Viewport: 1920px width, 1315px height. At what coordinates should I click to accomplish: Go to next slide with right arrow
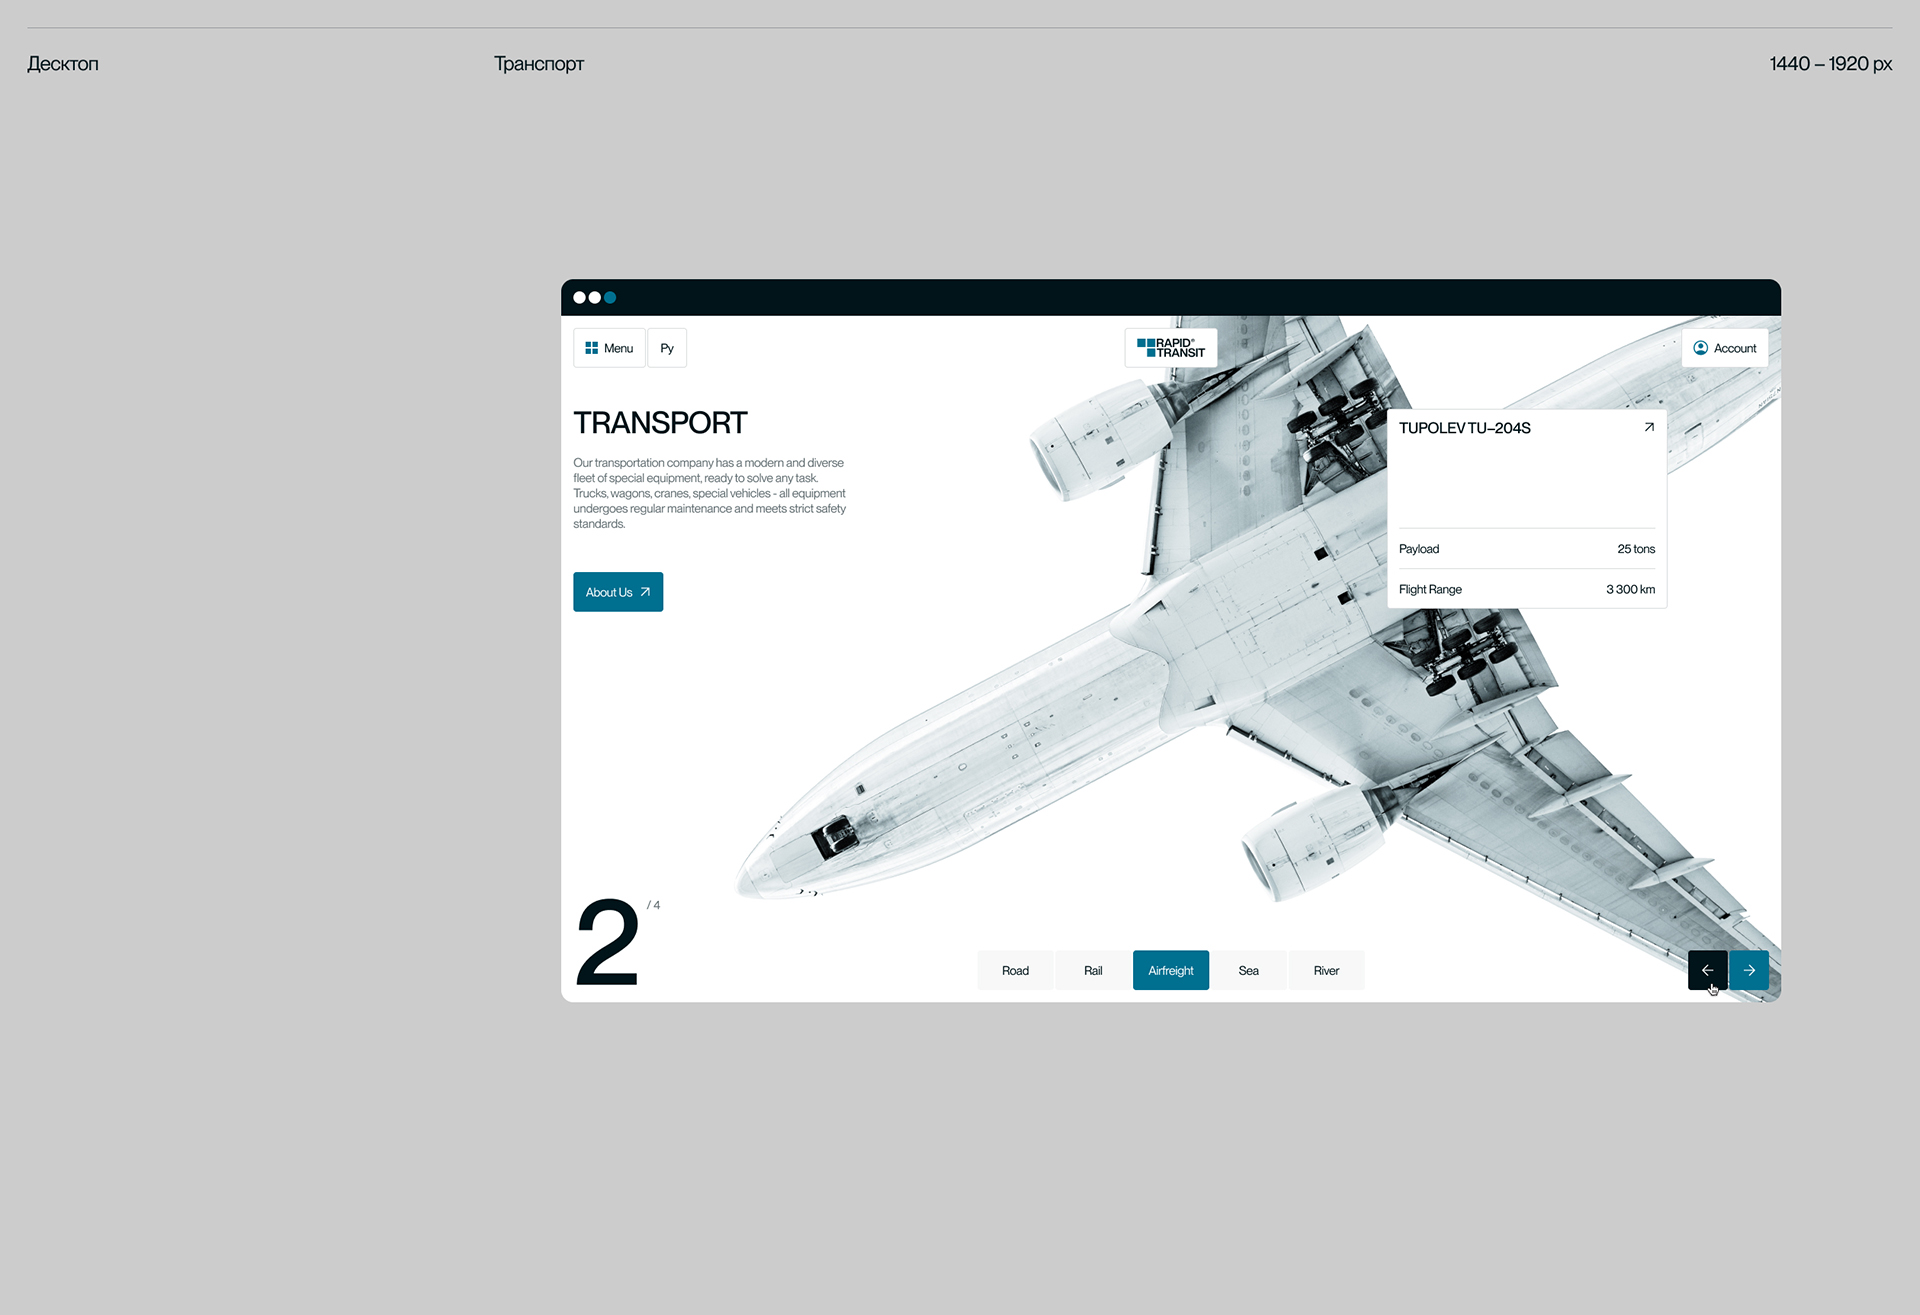1749,970
